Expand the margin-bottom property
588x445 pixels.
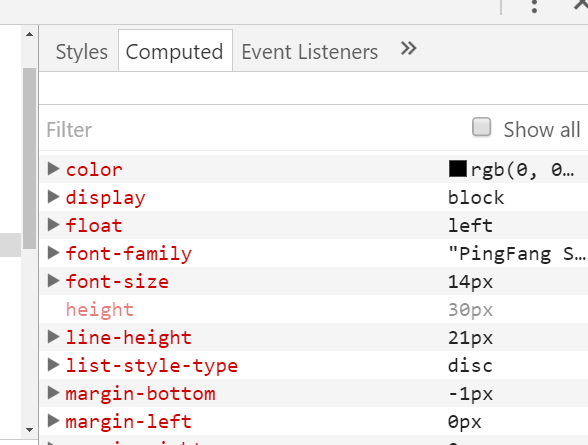54,393
